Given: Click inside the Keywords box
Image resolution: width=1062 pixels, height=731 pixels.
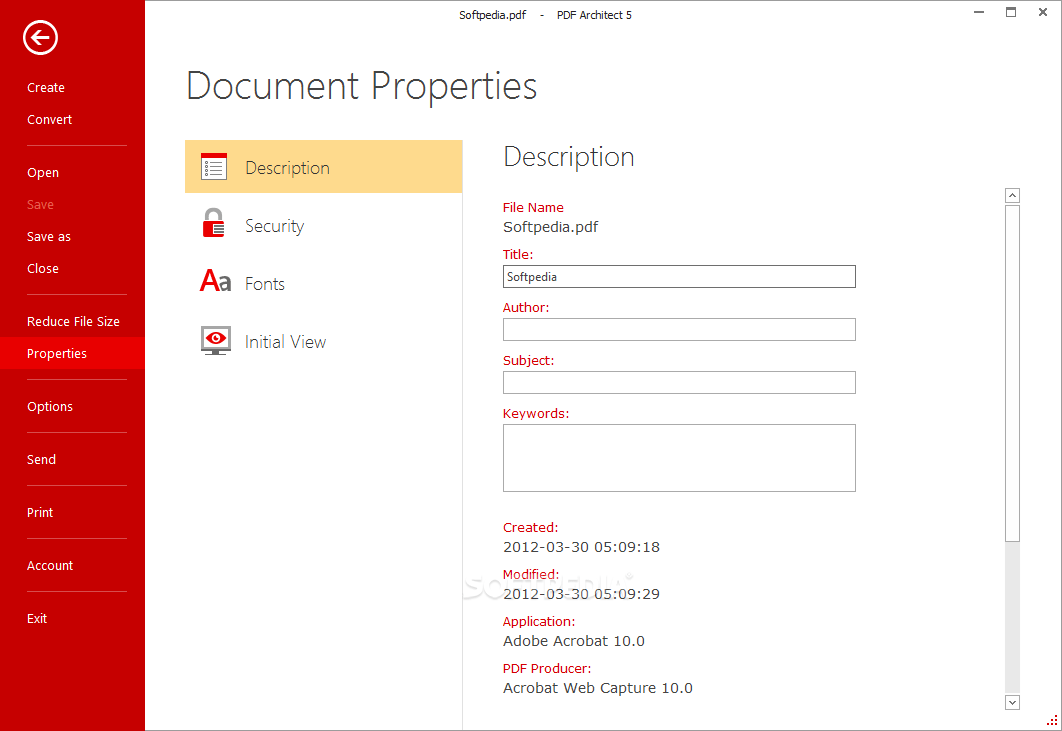Looking at the screenshot, I should point(679,457).
